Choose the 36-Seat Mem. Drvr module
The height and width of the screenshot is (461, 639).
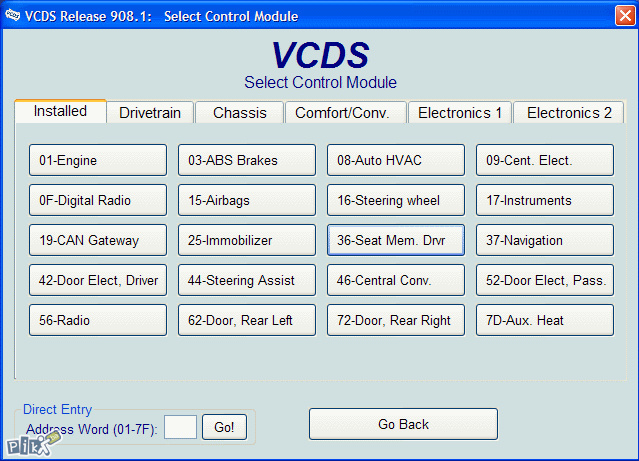[396, 240]
